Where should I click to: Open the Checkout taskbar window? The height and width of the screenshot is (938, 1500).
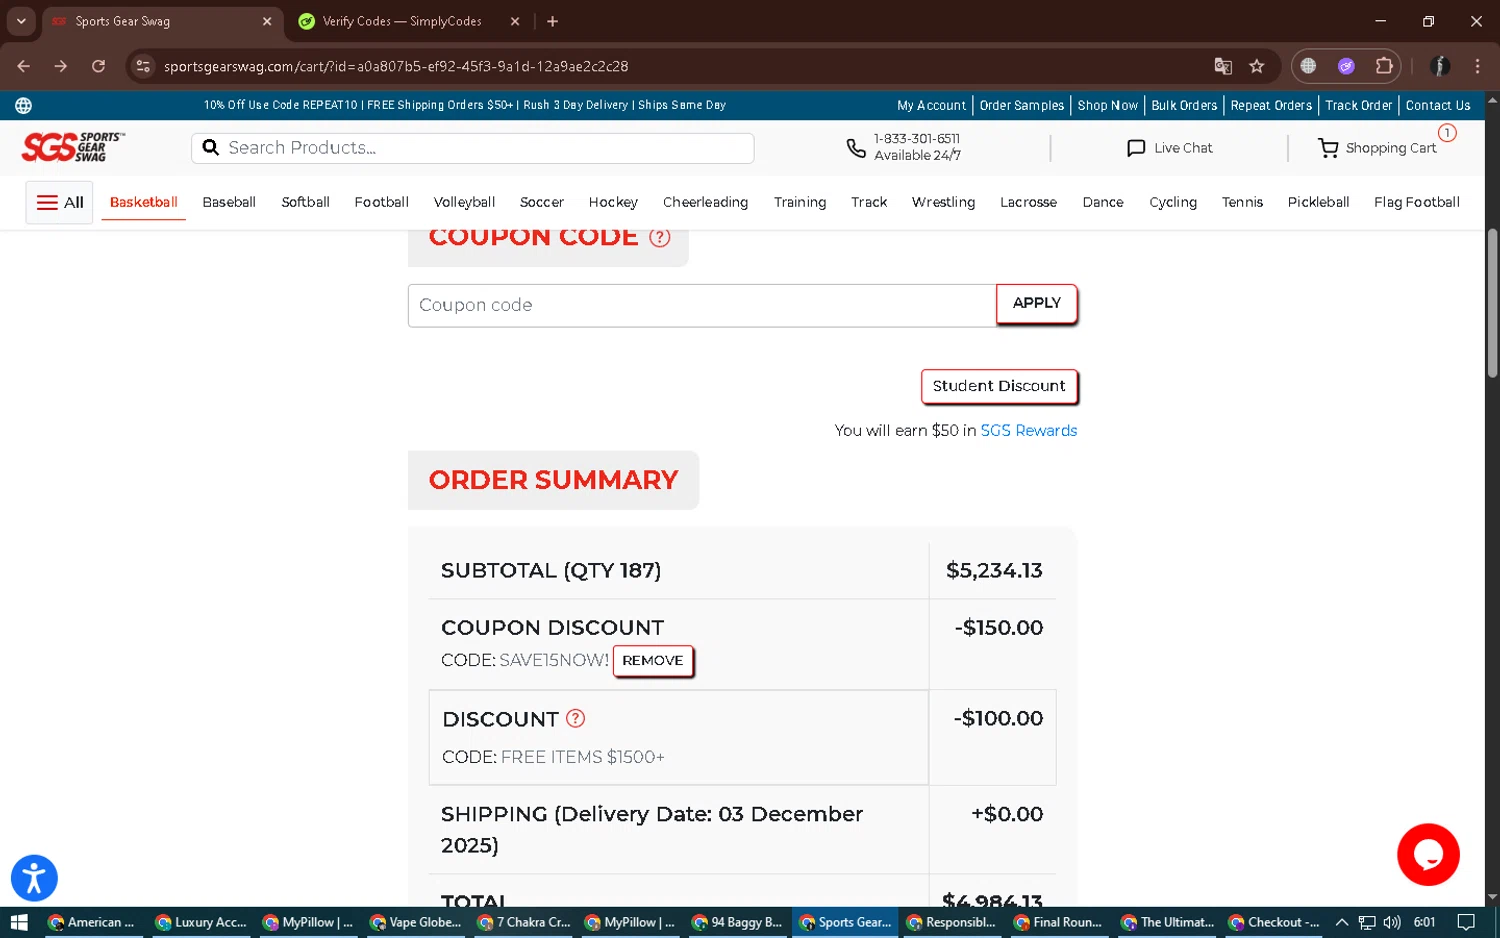1274,922
